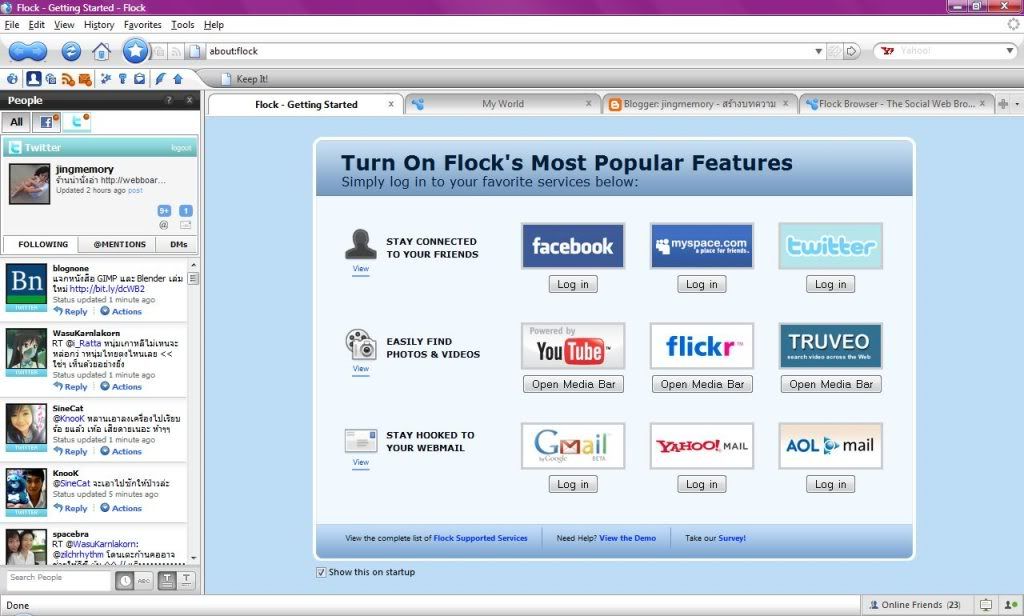
Task: Click the People sidebar help icon
Action: 169,100
